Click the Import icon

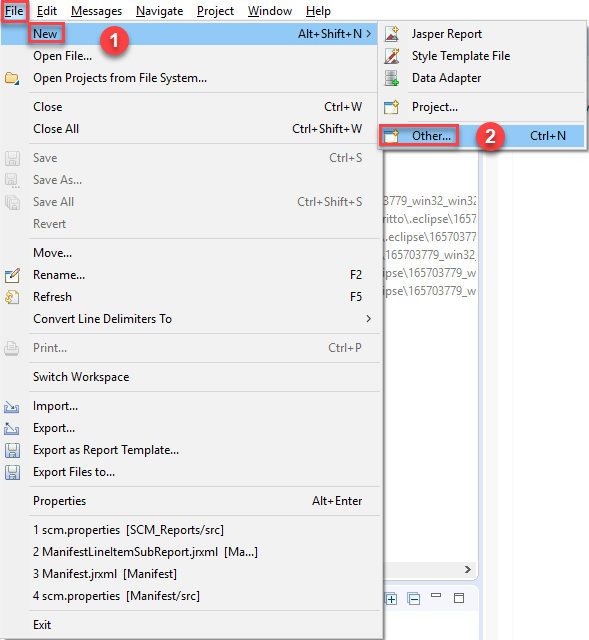coord(11,407)
